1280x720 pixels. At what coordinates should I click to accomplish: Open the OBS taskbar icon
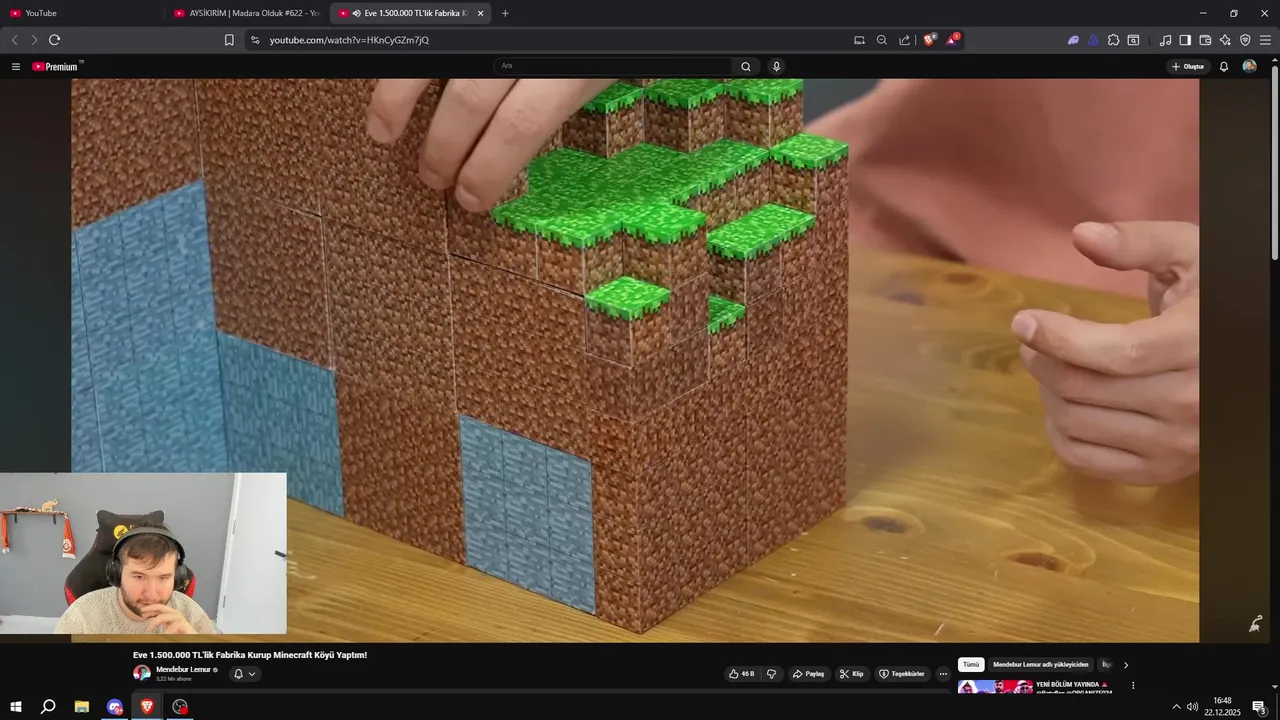coord(180,707)
